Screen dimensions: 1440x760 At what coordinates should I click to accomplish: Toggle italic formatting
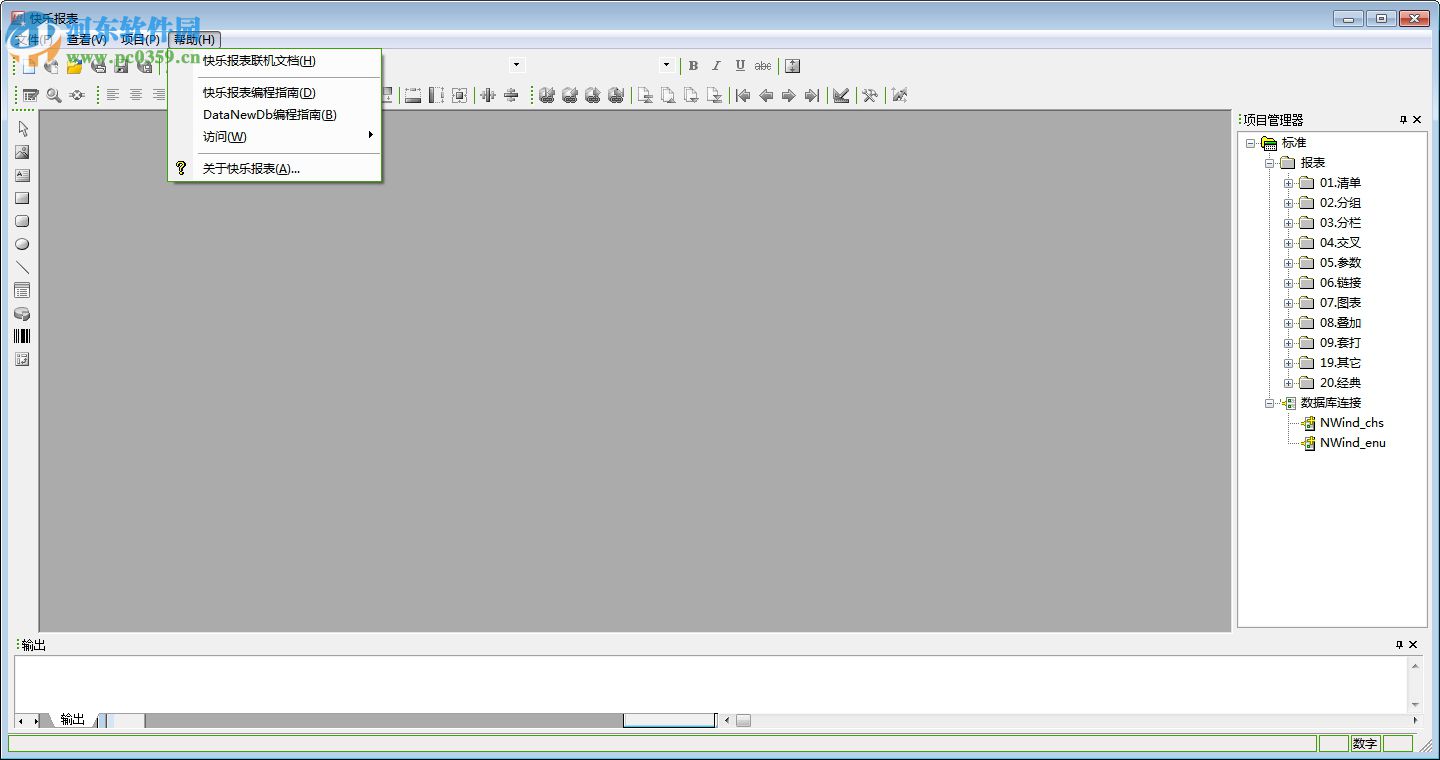coord(716,66)
